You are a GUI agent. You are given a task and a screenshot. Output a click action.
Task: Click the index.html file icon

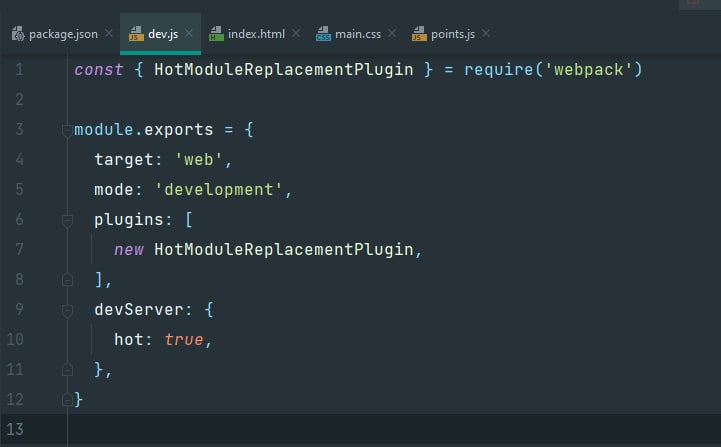click(216, 34)
